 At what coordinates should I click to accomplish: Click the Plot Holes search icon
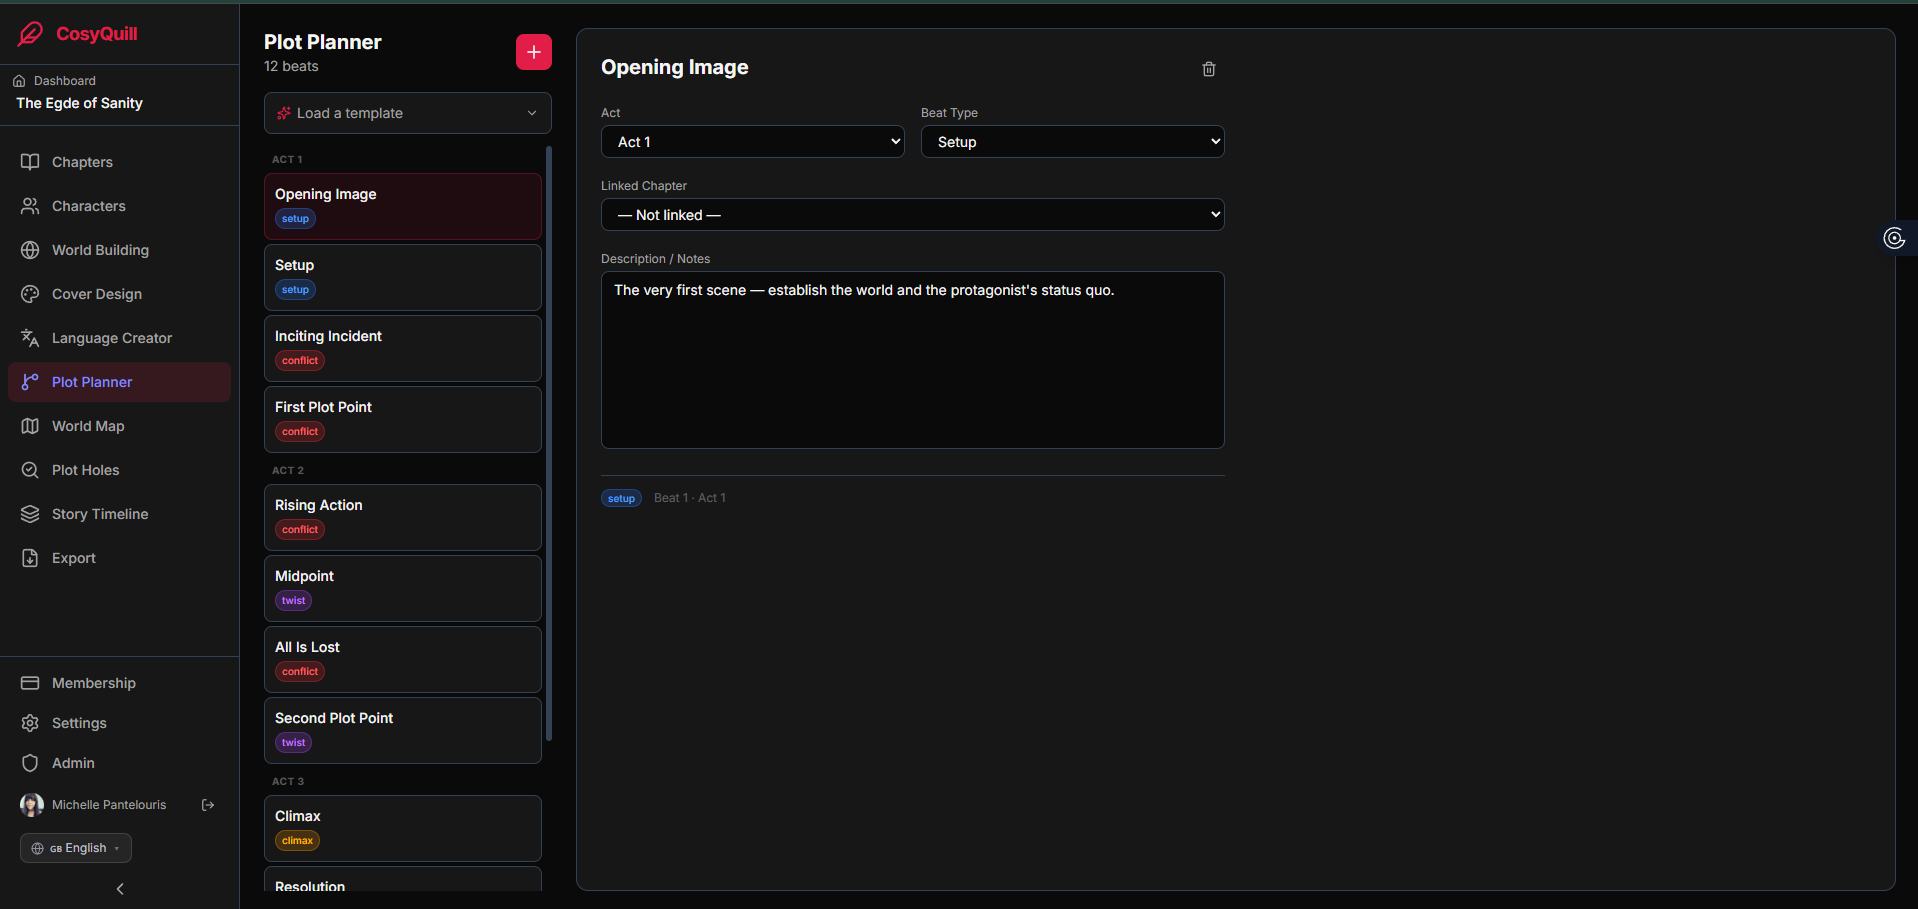point(30,470)
